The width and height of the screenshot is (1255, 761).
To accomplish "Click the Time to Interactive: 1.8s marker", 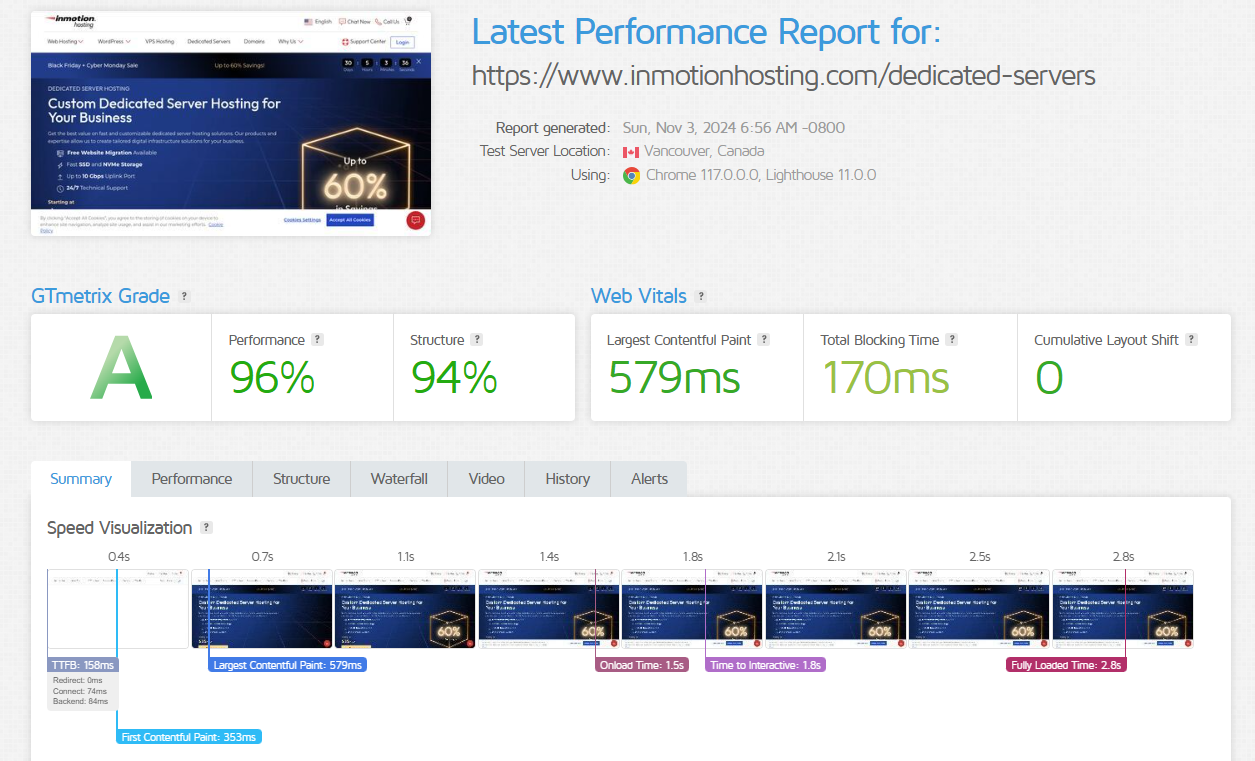I will tap(766, 665).
